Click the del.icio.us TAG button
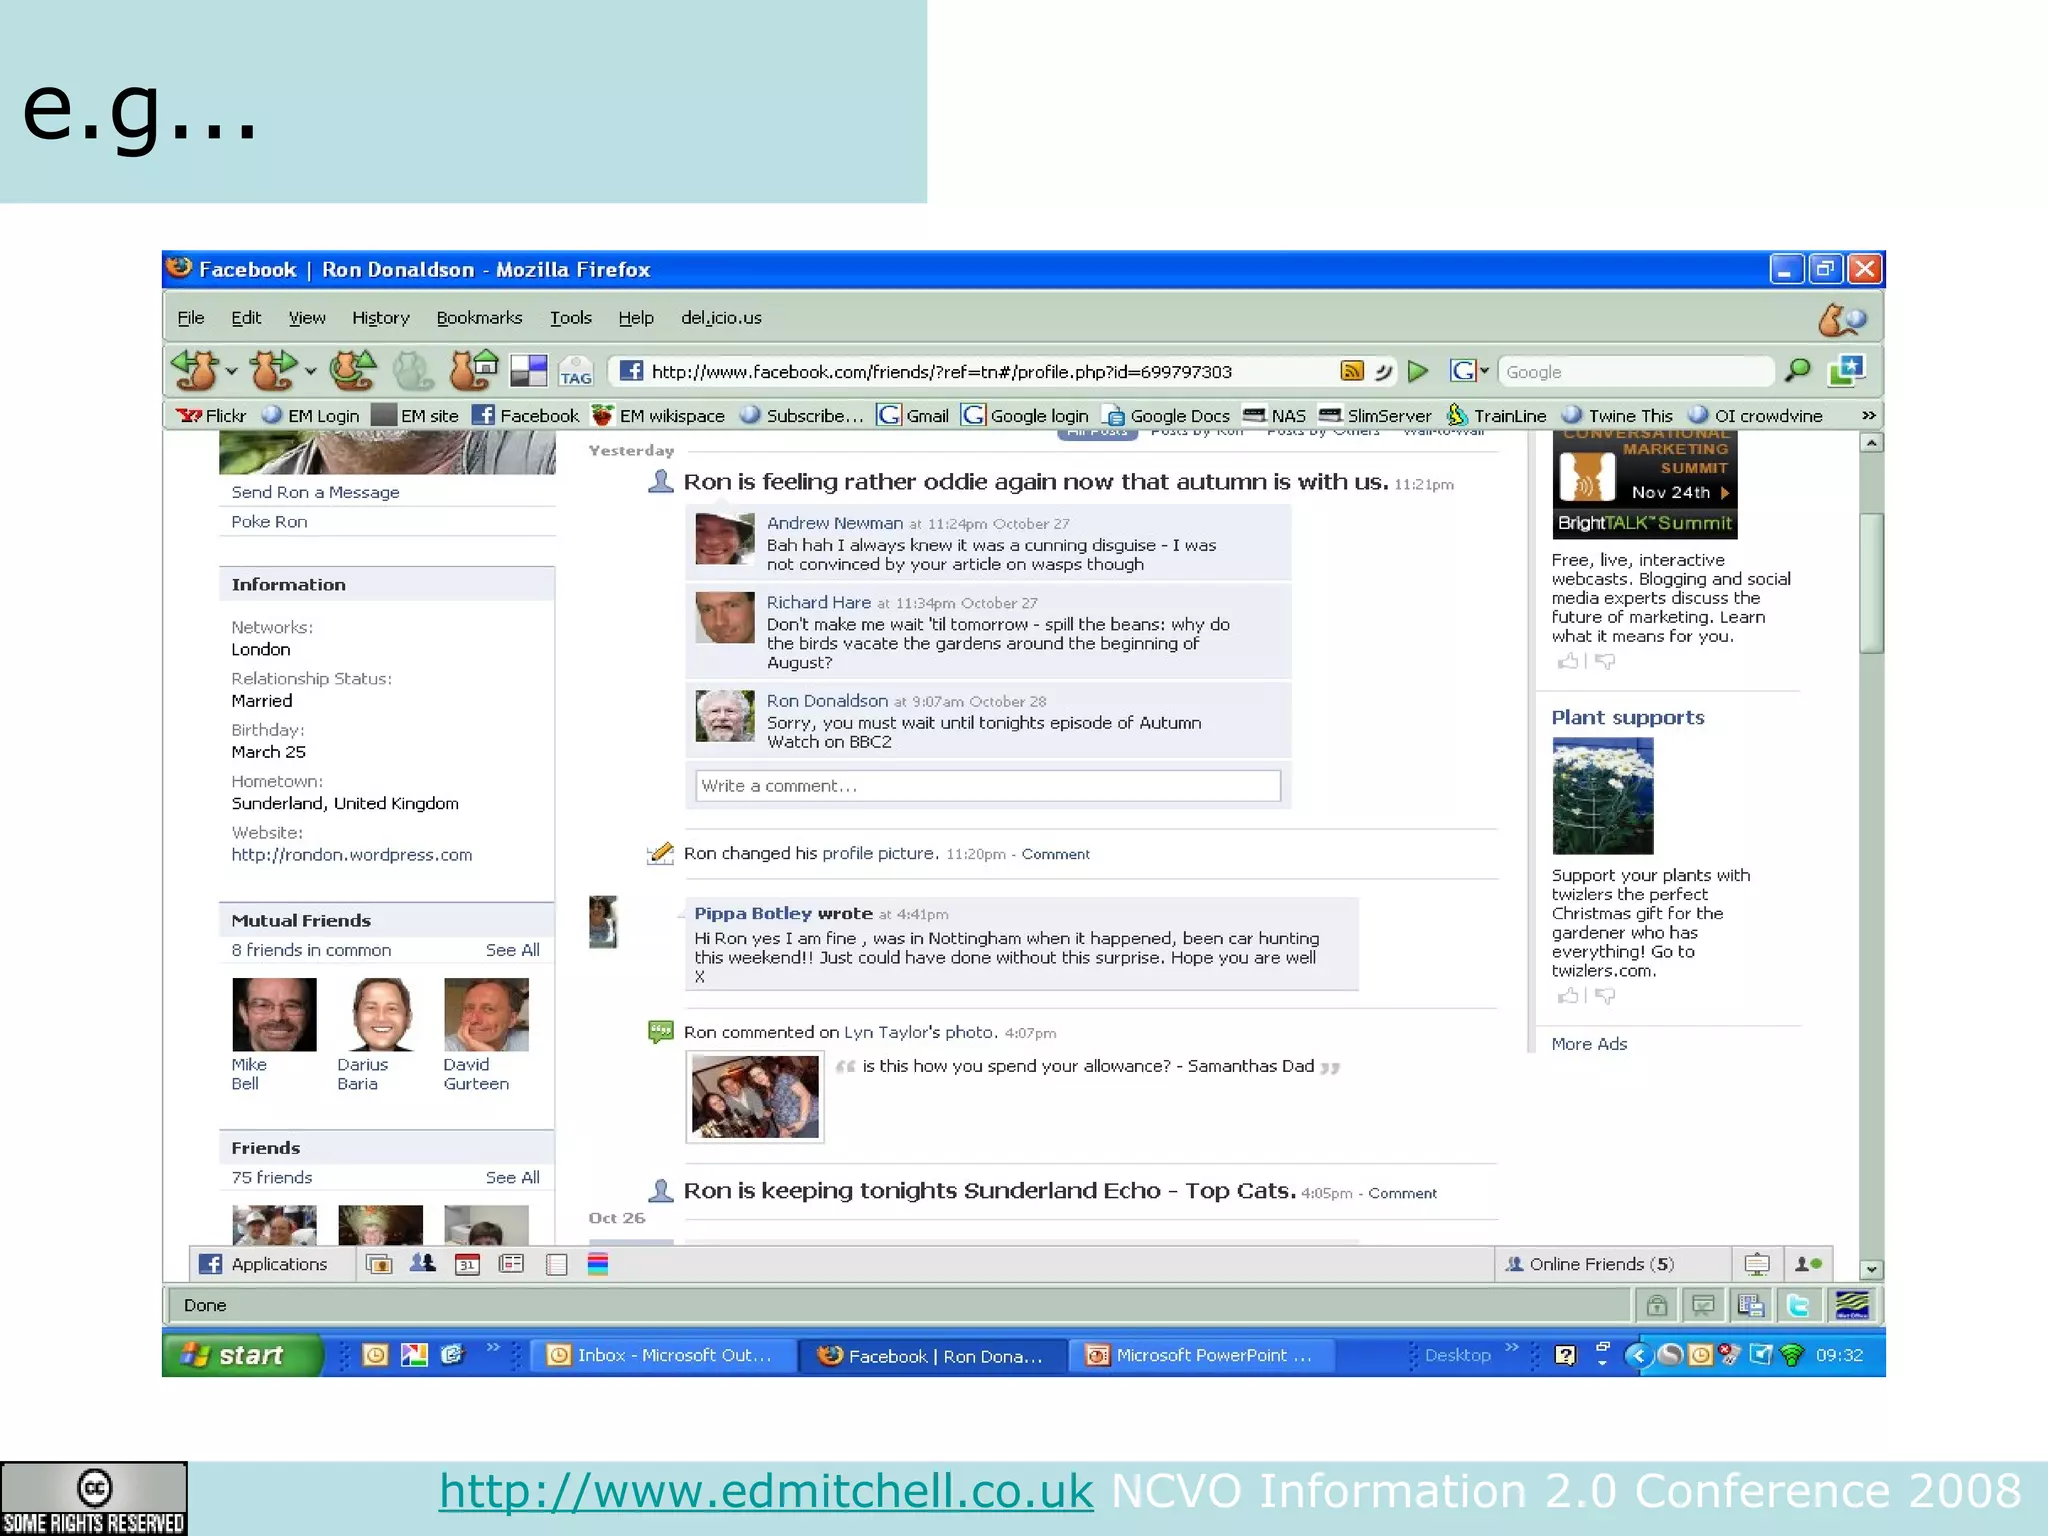Screen dimensions: 2048x1536 tap(575, 372)
